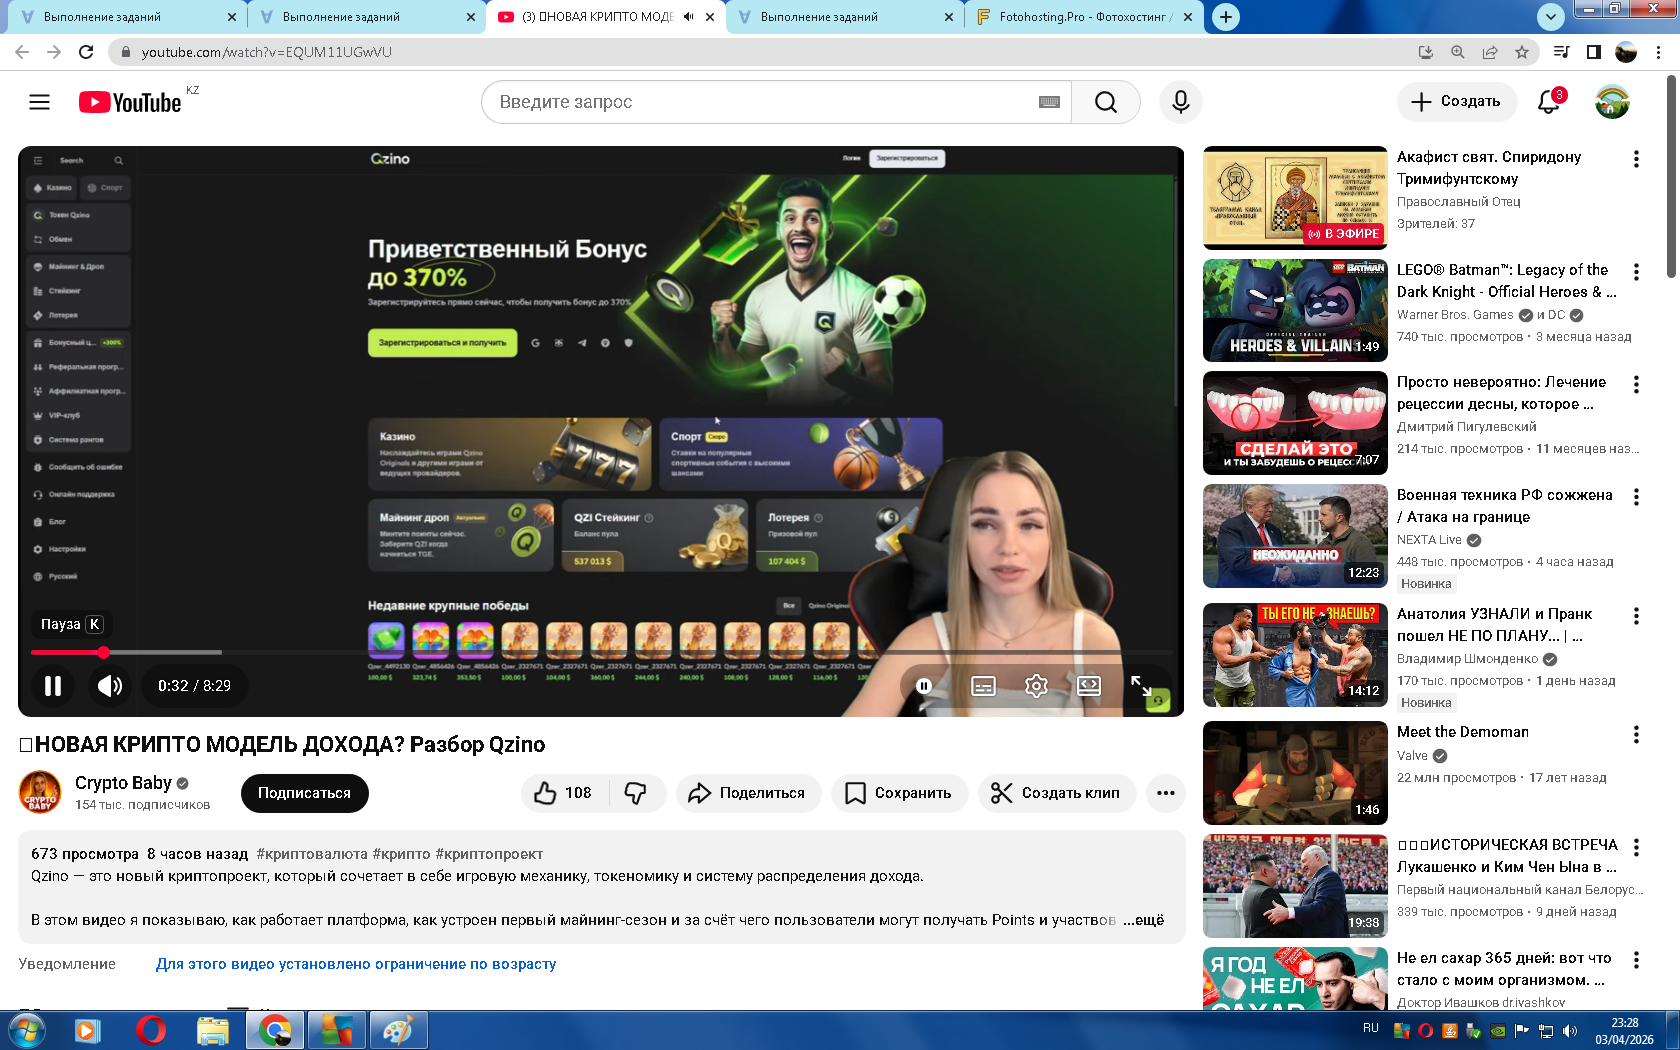Viewport: 1680px width, 1050px height.
Task: Mute the video with speaker button
Action: tap(110, 685)
